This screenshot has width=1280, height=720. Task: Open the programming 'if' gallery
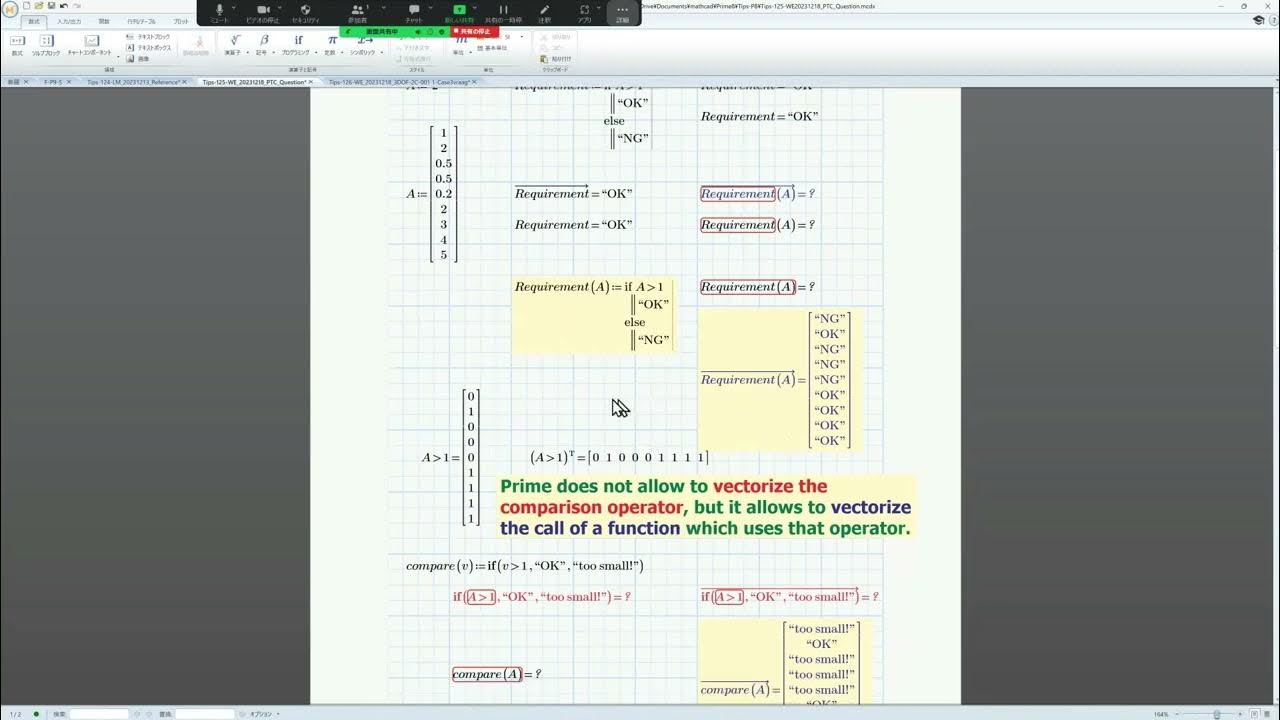297,44
